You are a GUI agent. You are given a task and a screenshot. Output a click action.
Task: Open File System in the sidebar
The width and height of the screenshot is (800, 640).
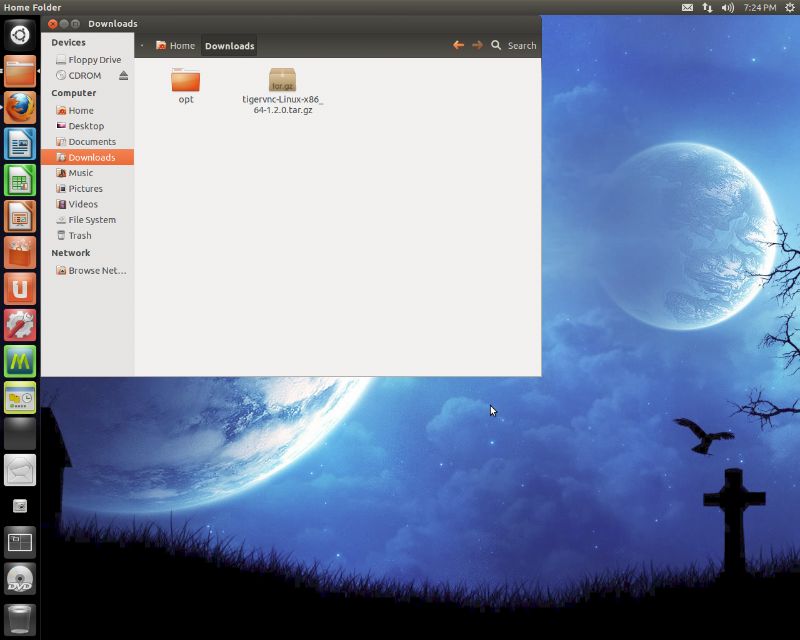click(x=88, y=219)
